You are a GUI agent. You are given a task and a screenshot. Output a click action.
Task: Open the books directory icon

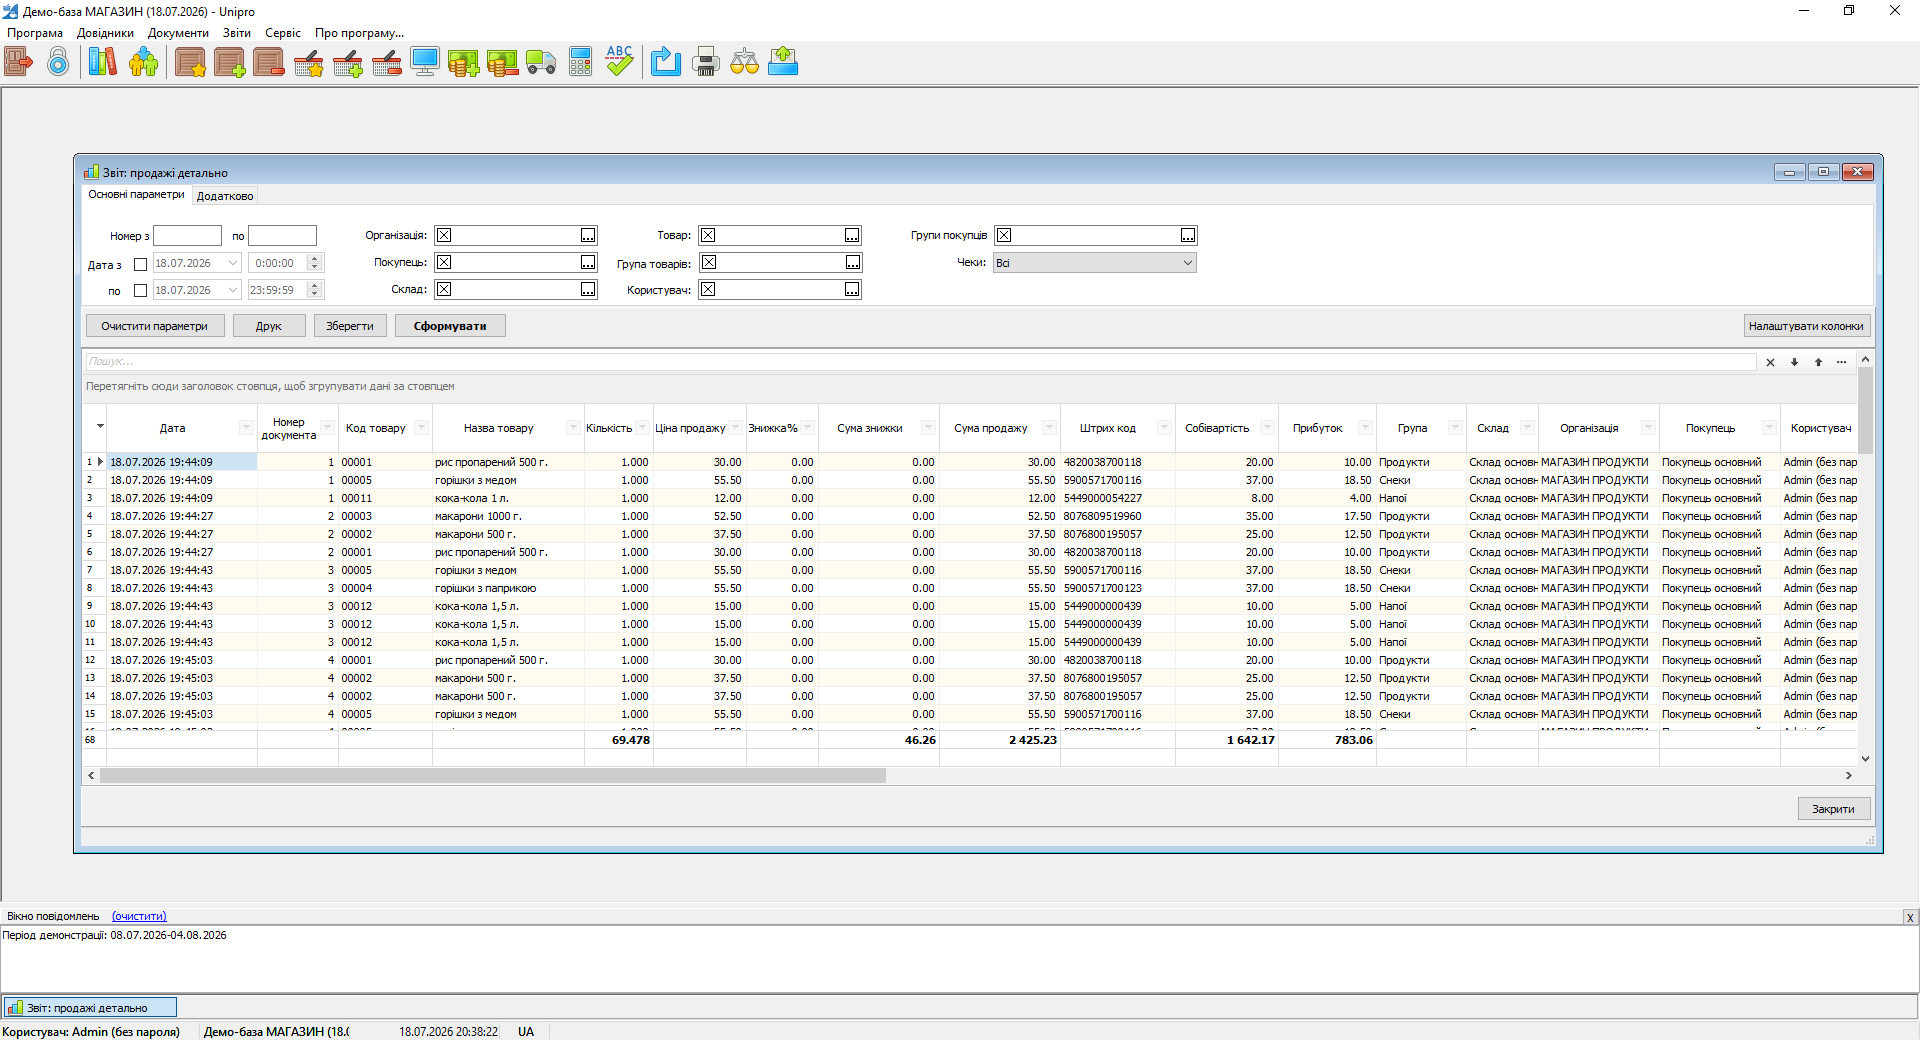pos(102,62)
